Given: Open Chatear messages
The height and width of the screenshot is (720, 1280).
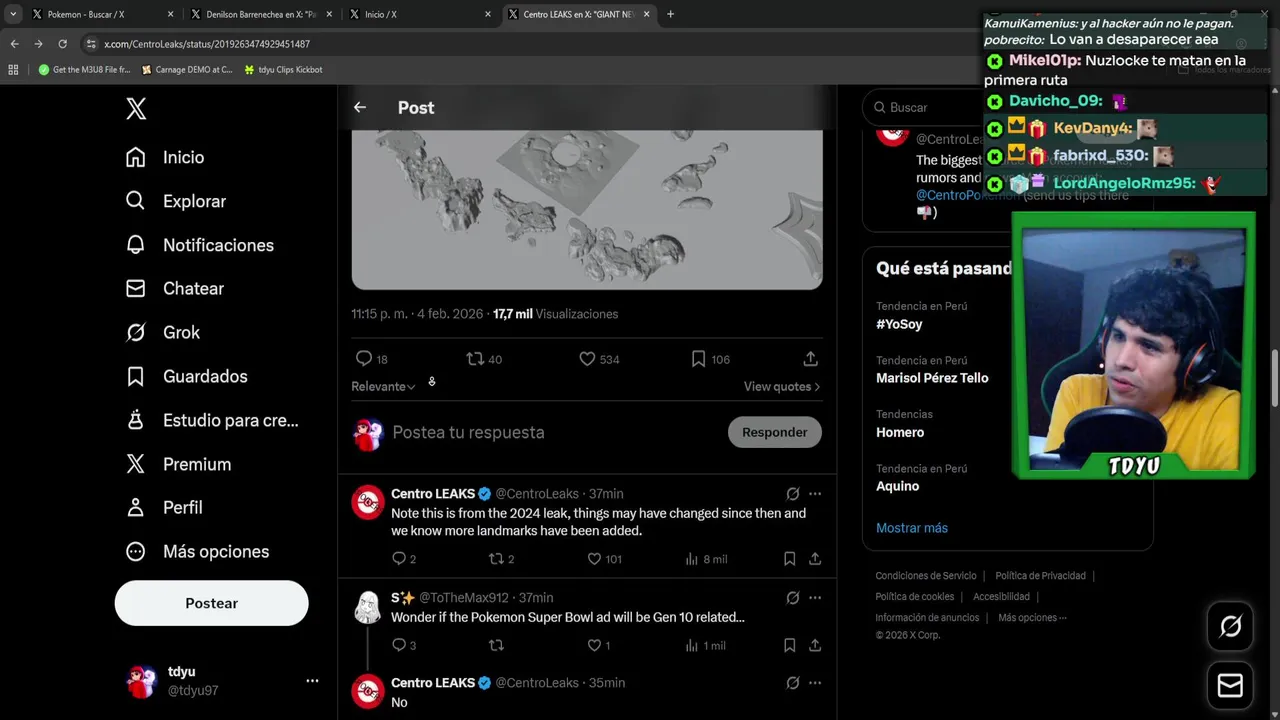Looking at the screenshot, I should 175,288.
